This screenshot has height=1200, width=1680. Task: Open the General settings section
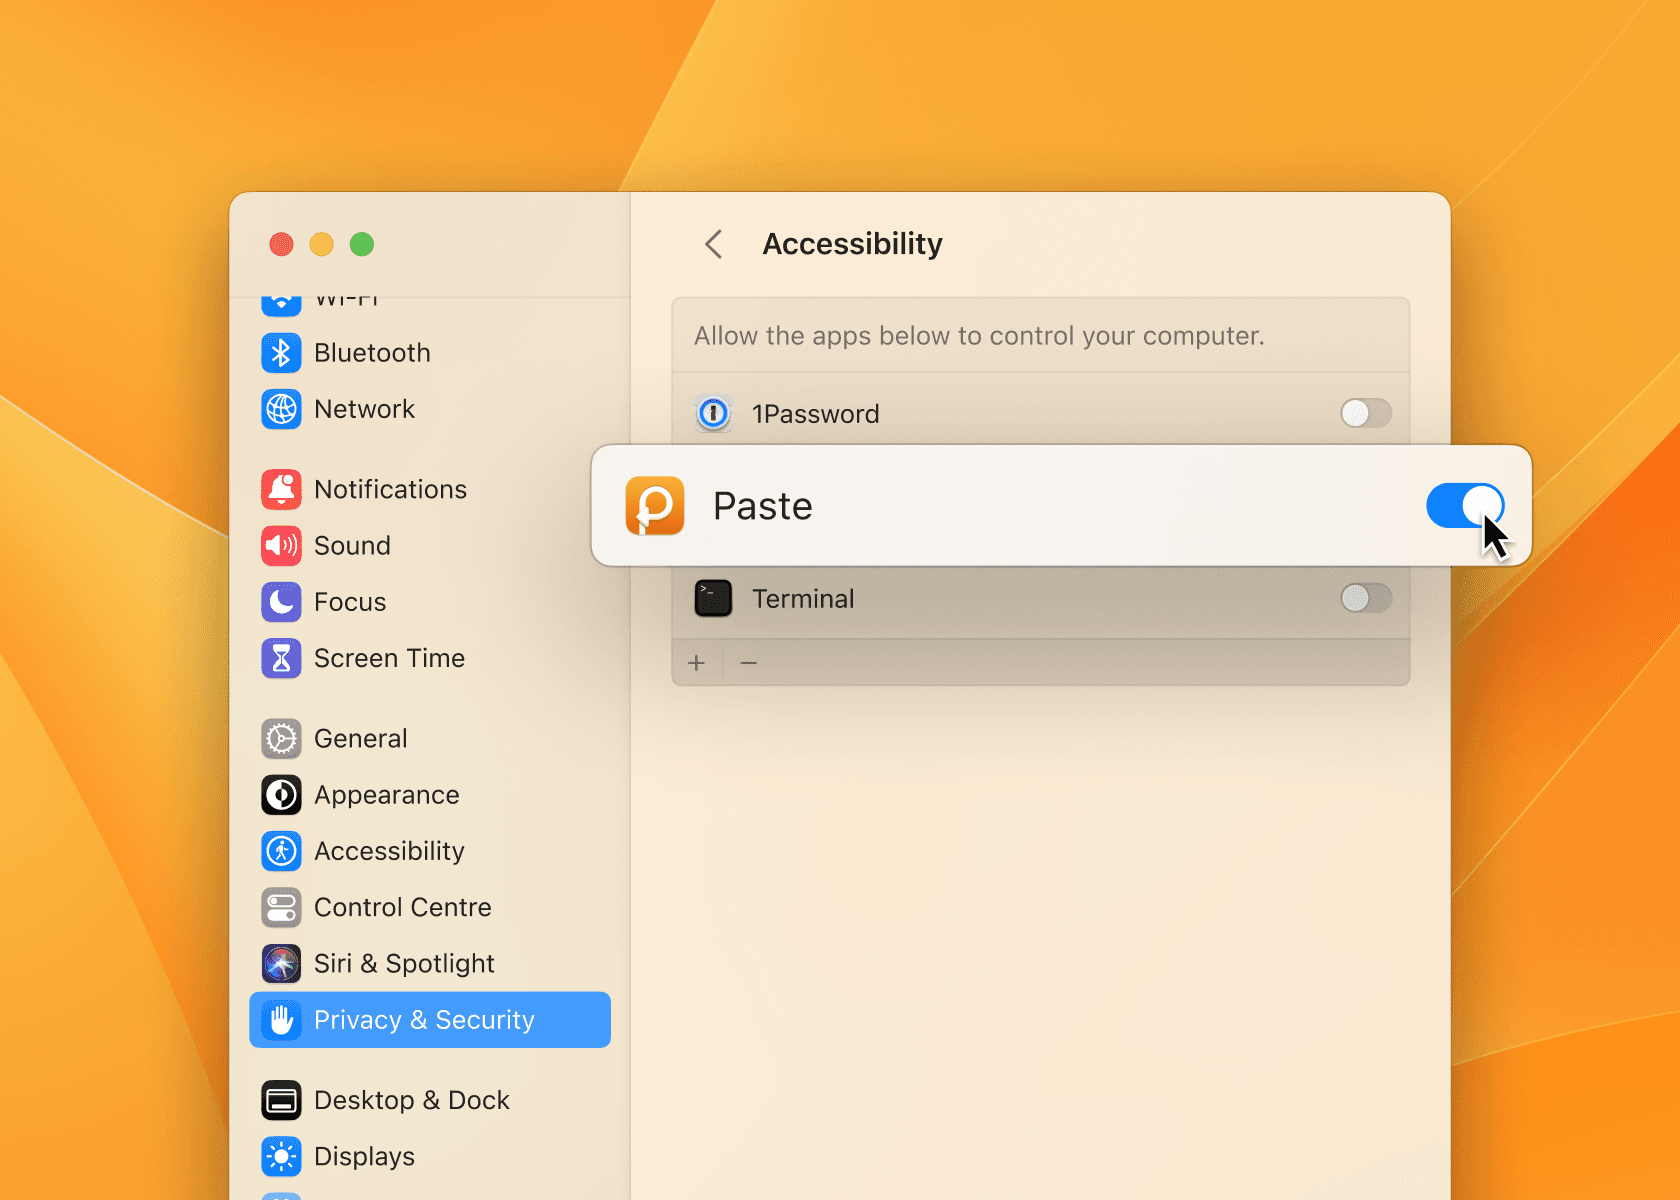(x=360, y=739)
